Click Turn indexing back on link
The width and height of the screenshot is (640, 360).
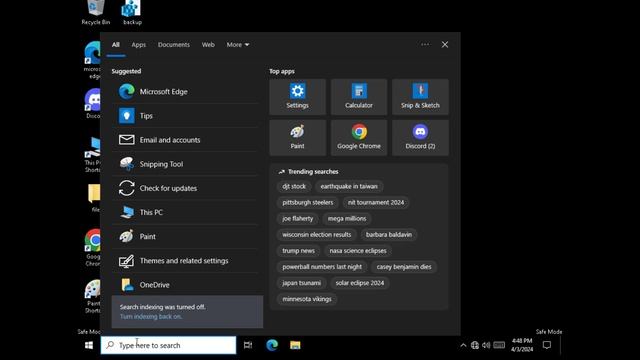click(151, 316)
